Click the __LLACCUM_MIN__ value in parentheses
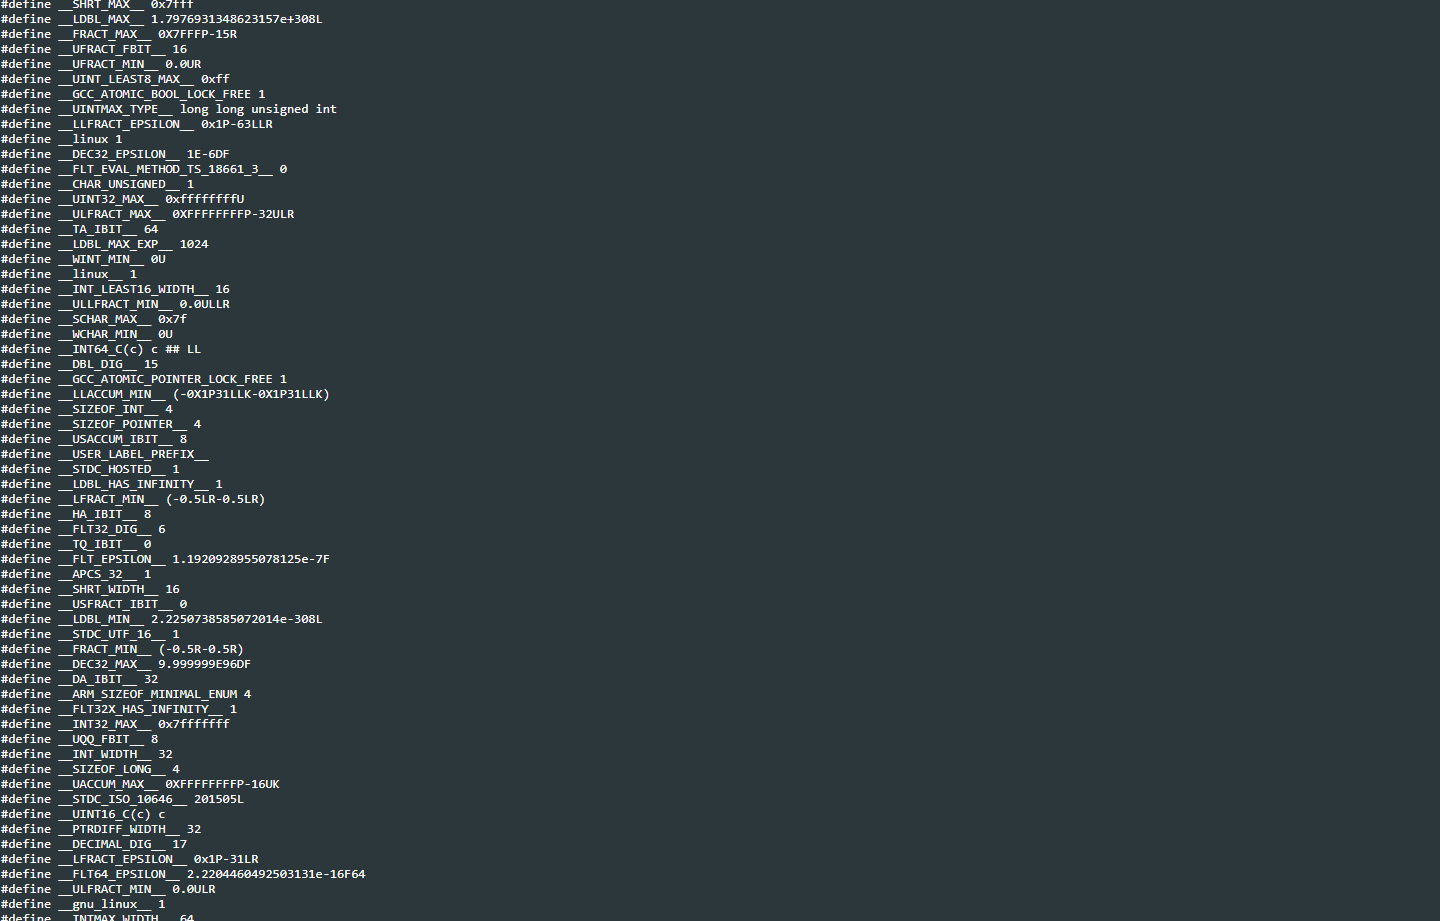 pos(251,394)
